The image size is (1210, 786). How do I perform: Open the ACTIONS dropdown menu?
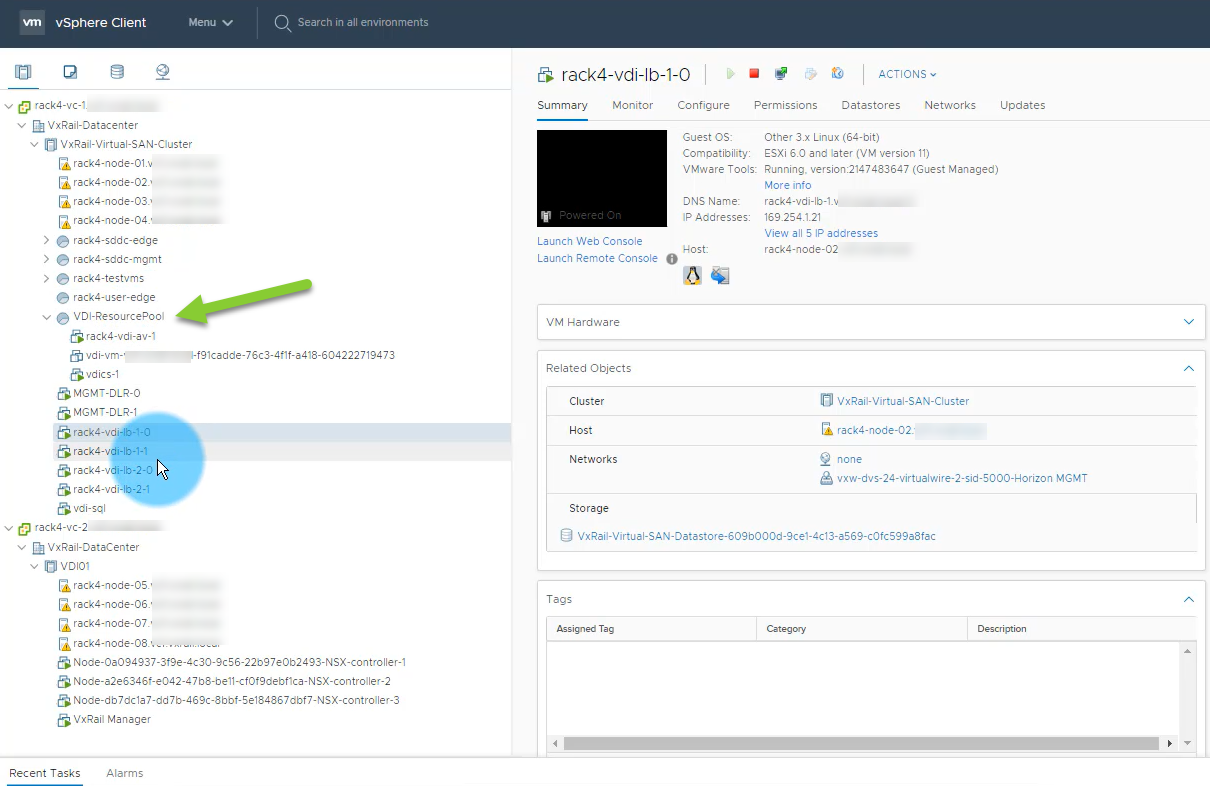[x=907, y=74]
